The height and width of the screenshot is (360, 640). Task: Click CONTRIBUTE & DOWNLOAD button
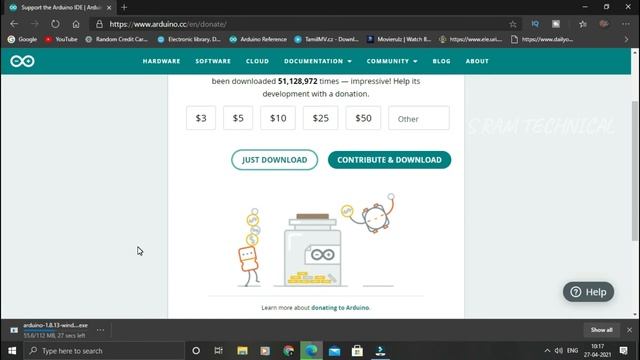(x=389, y=160)
